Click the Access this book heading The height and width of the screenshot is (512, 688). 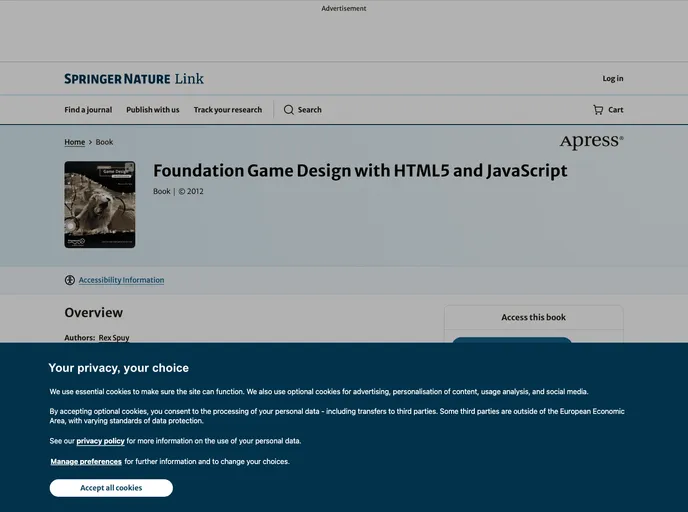click(534, 317)
